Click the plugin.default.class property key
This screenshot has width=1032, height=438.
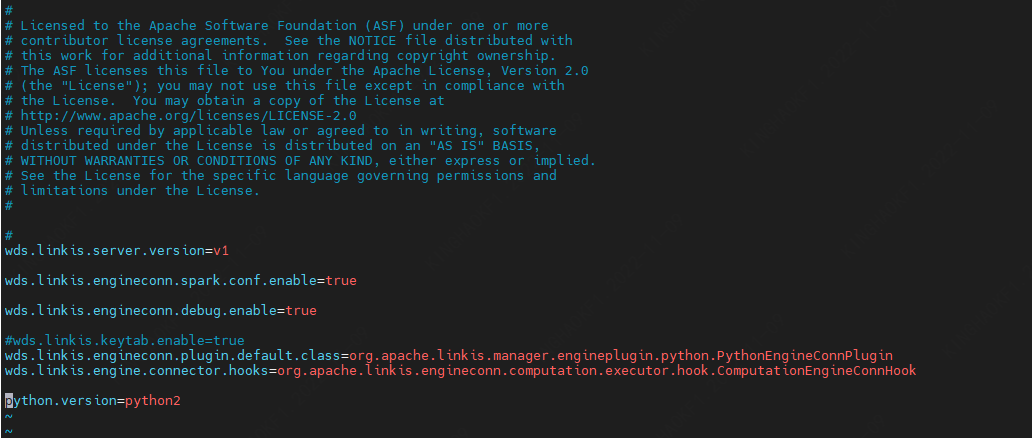click(x=172, y=355)
